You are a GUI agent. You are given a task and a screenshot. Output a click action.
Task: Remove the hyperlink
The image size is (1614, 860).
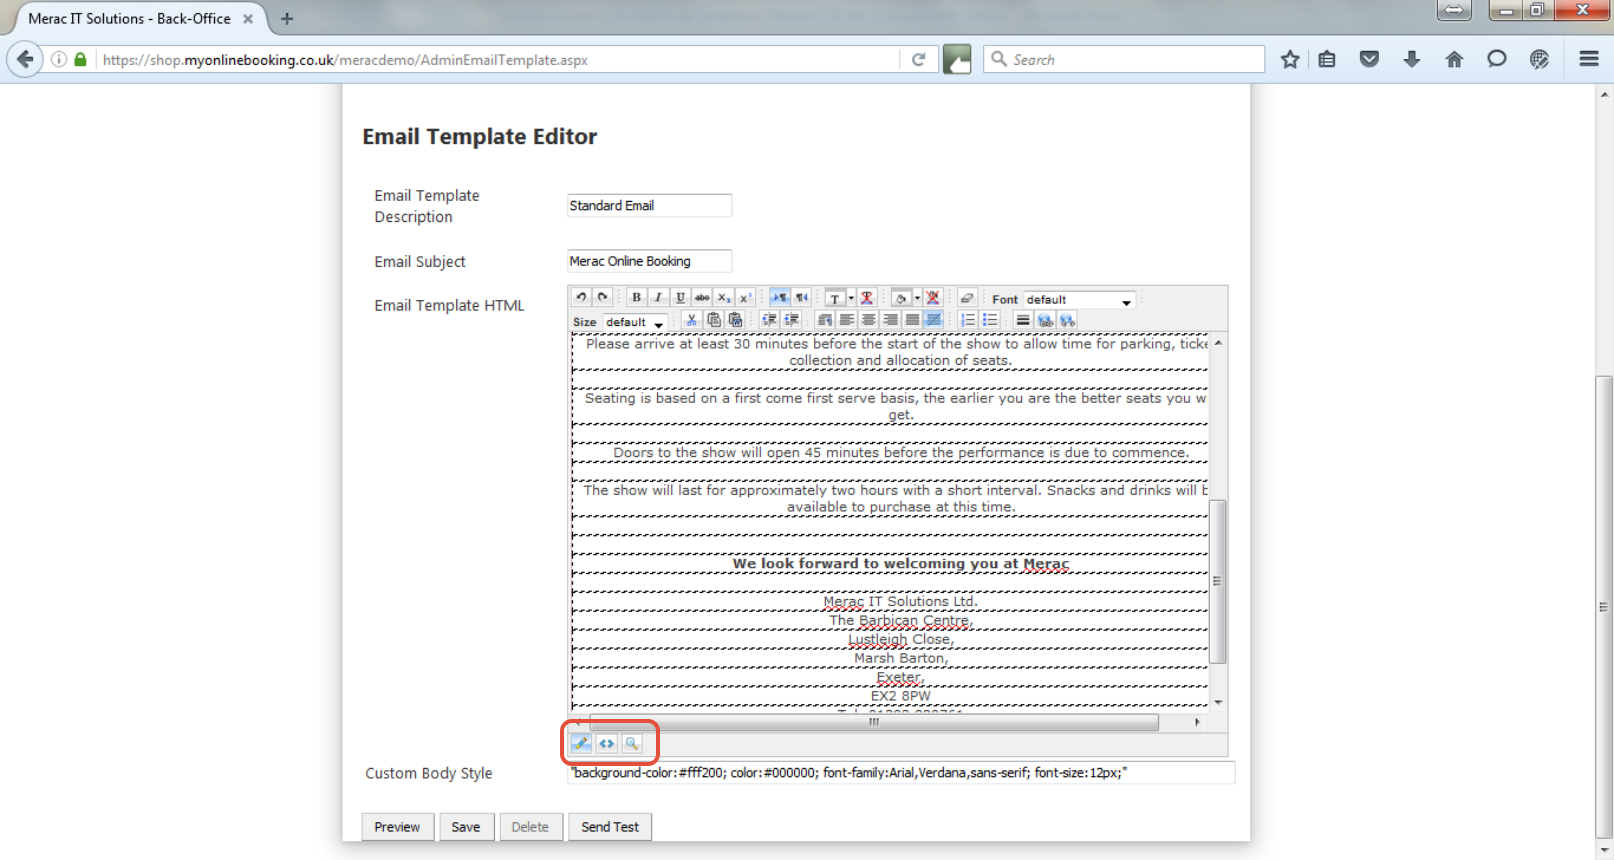click(x=1067, y=320)
